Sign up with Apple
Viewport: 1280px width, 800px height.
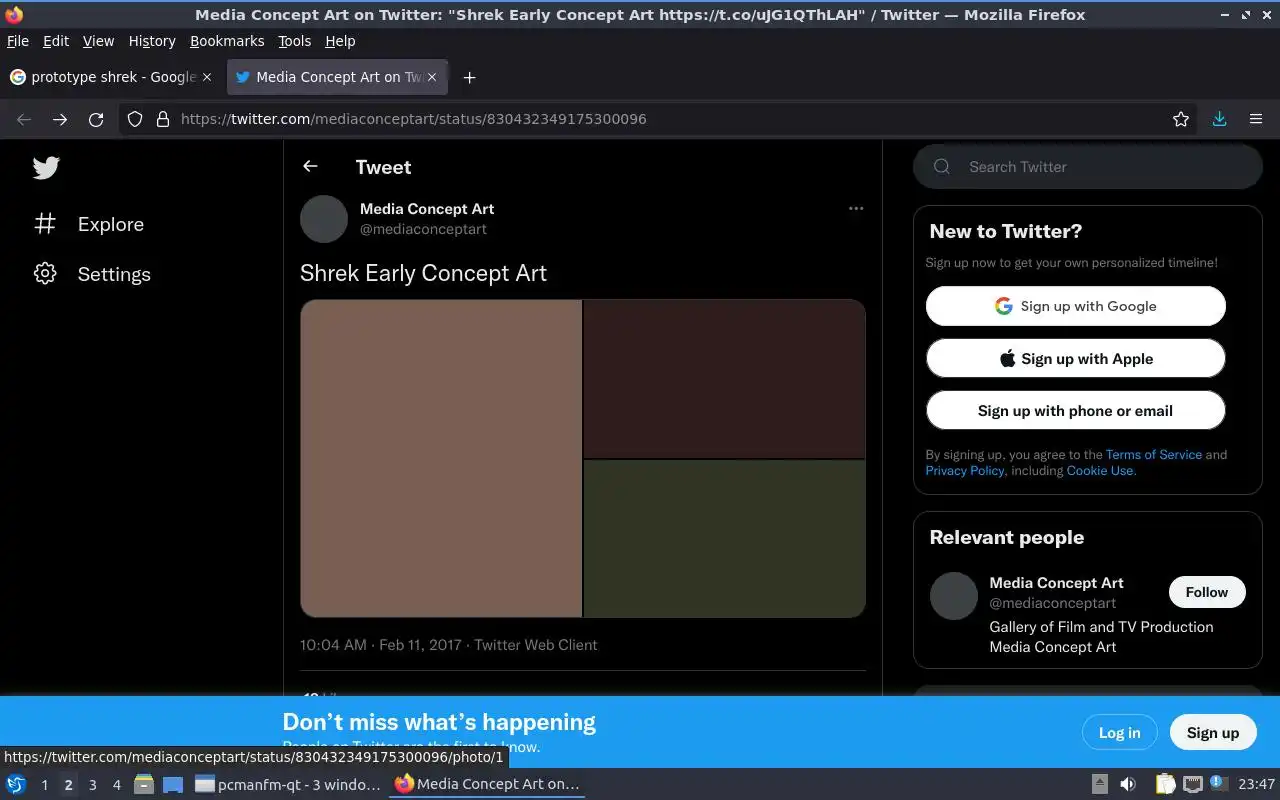pos(1075,358)
